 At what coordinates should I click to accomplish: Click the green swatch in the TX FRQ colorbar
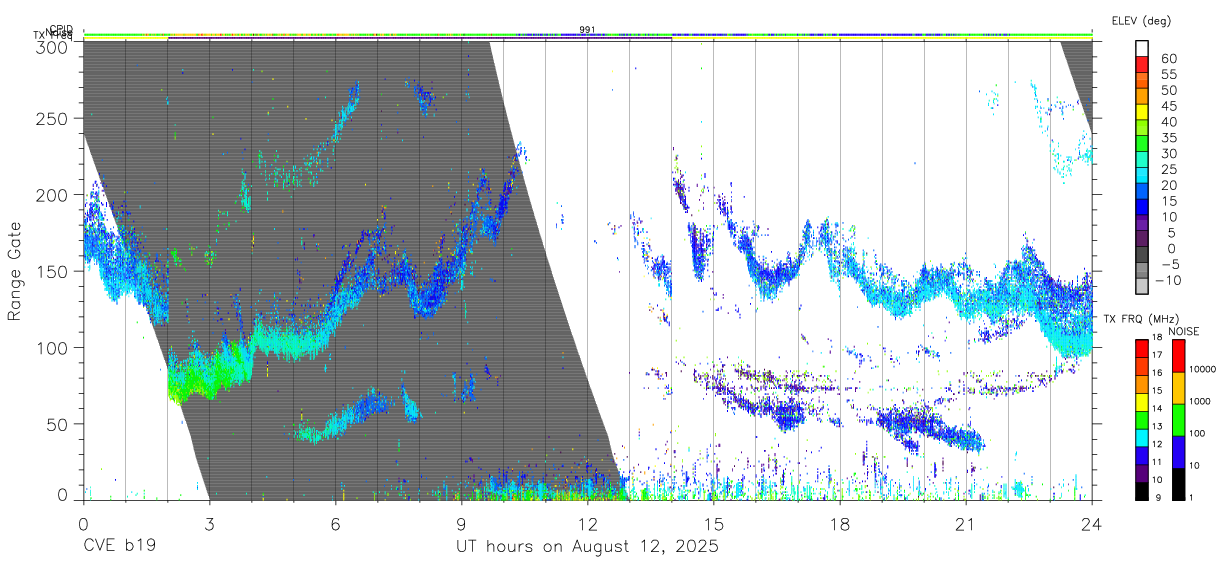[x=1142, y=420]
